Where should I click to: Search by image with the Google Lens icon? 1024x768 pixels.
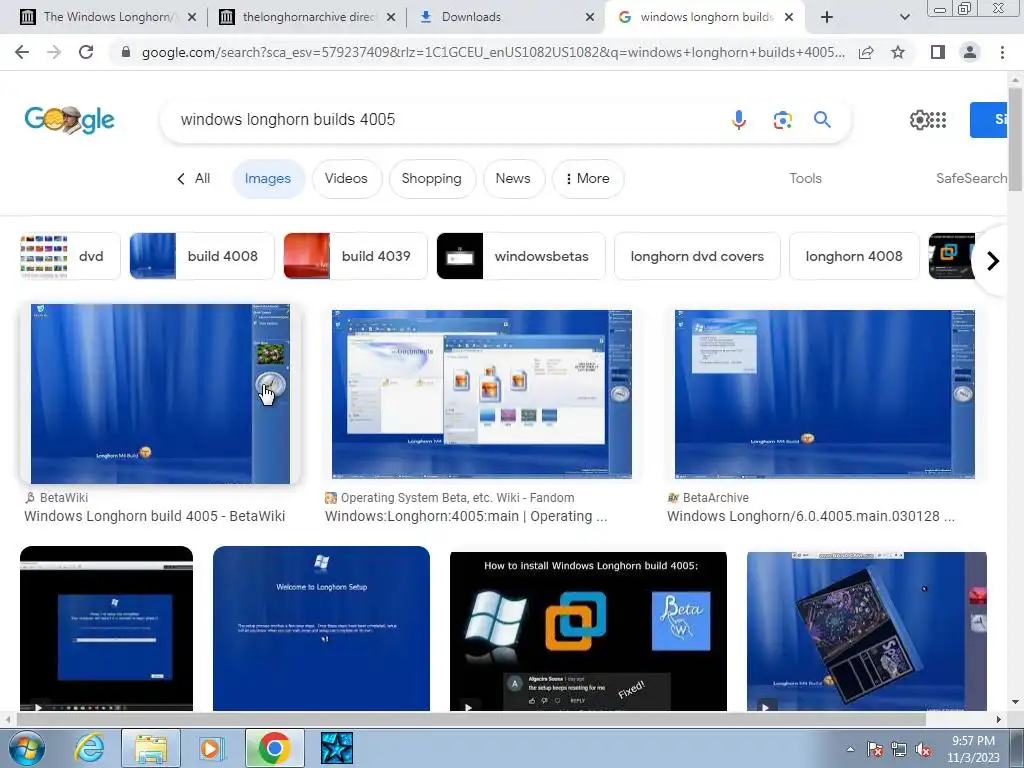coord(782,120)
